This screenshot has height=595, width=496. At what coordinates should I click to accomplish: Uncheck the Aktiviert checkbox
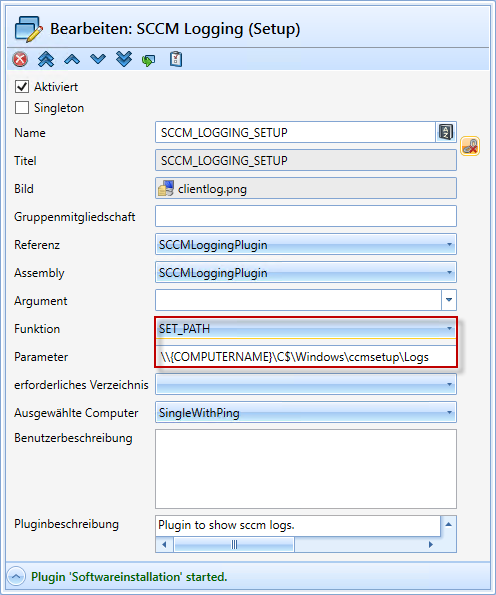pos(22,87)
